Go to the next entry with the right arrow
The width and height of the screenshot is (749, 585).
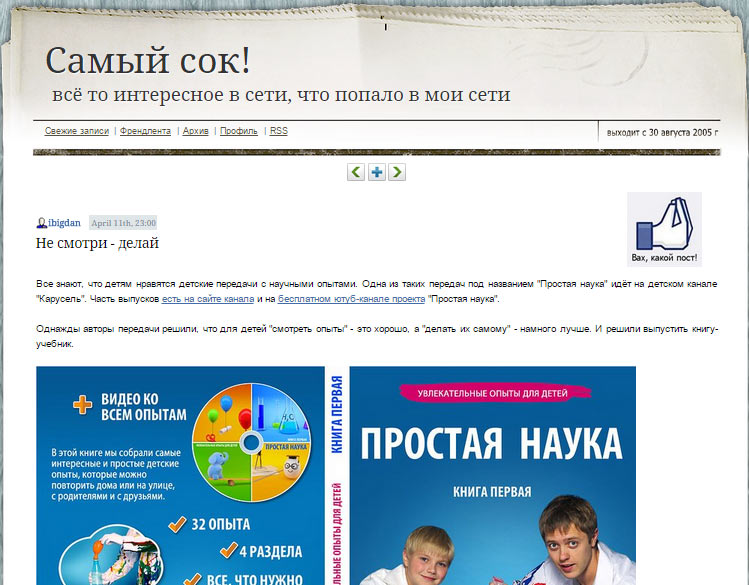click(397, 172)
